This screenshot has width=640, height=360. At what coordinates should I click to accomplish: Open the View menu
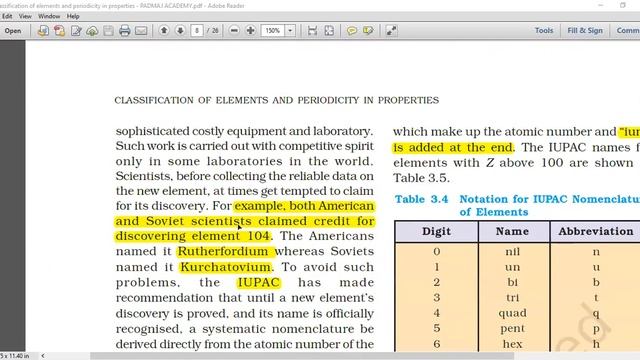click(x=25, y=16)
